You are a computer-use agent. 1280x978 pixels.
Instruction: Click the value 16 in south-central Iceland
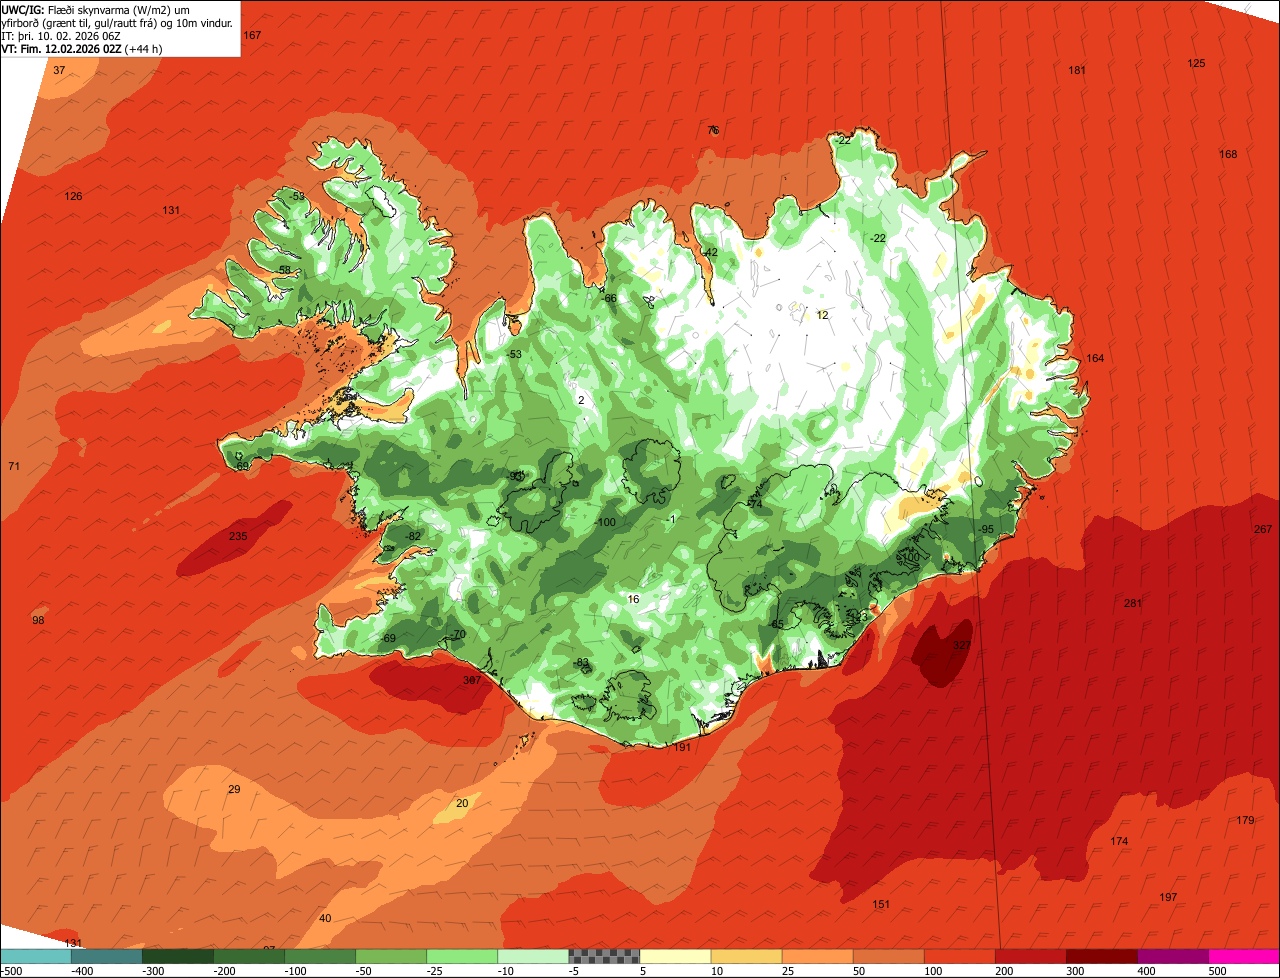633,599
